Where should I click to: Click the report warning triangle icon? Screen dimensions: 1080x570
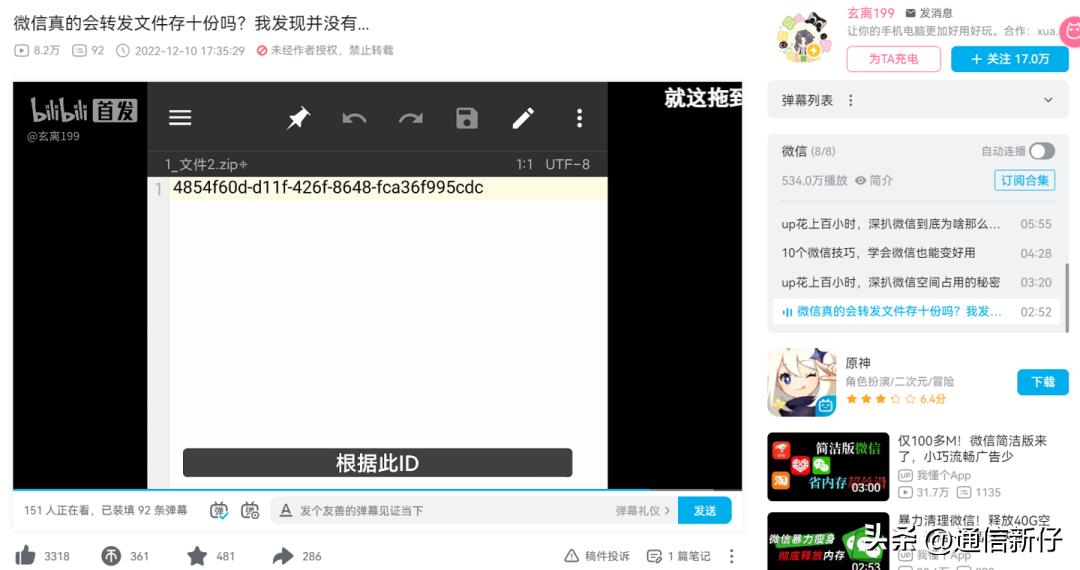click(x=571, y=556)
